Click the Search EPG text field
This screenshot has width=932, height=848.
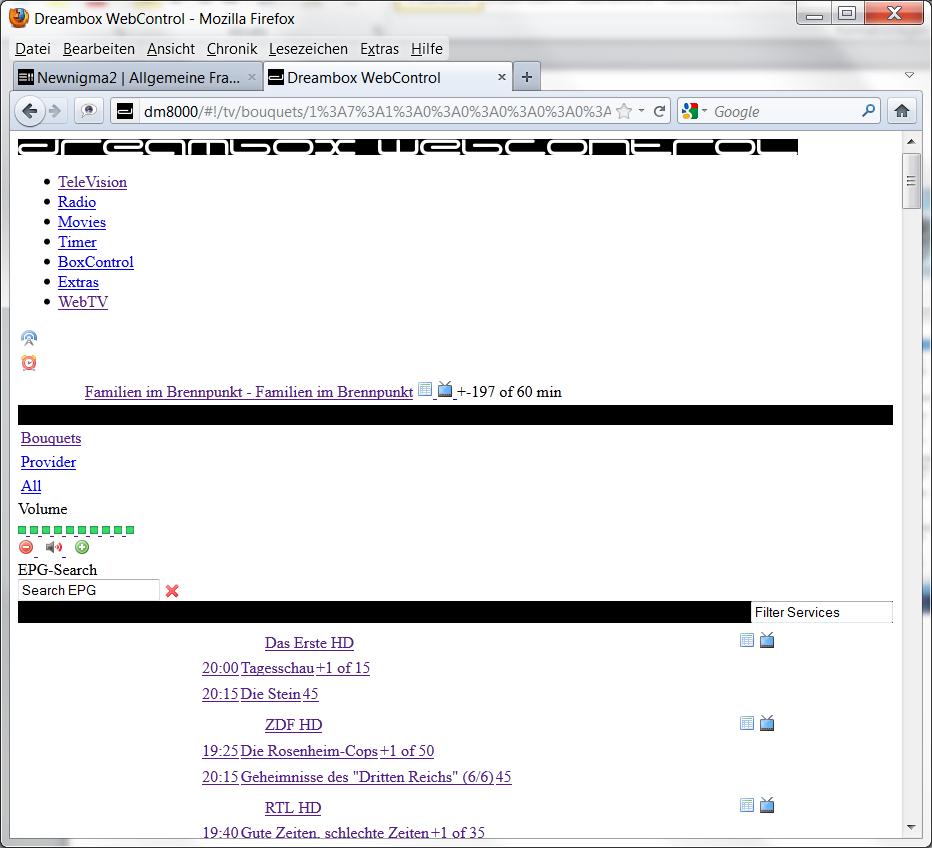[88, 590]
